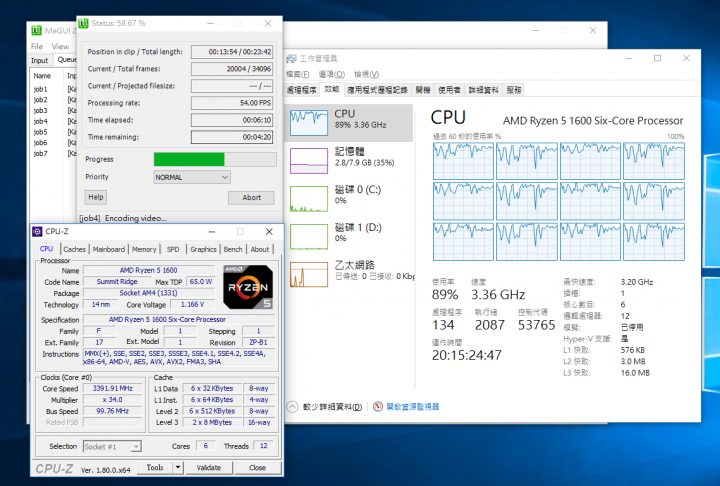Select the Disk 1 (D:) mini graph
This screenshot has width=720, height=486.
tap(309, 236)
